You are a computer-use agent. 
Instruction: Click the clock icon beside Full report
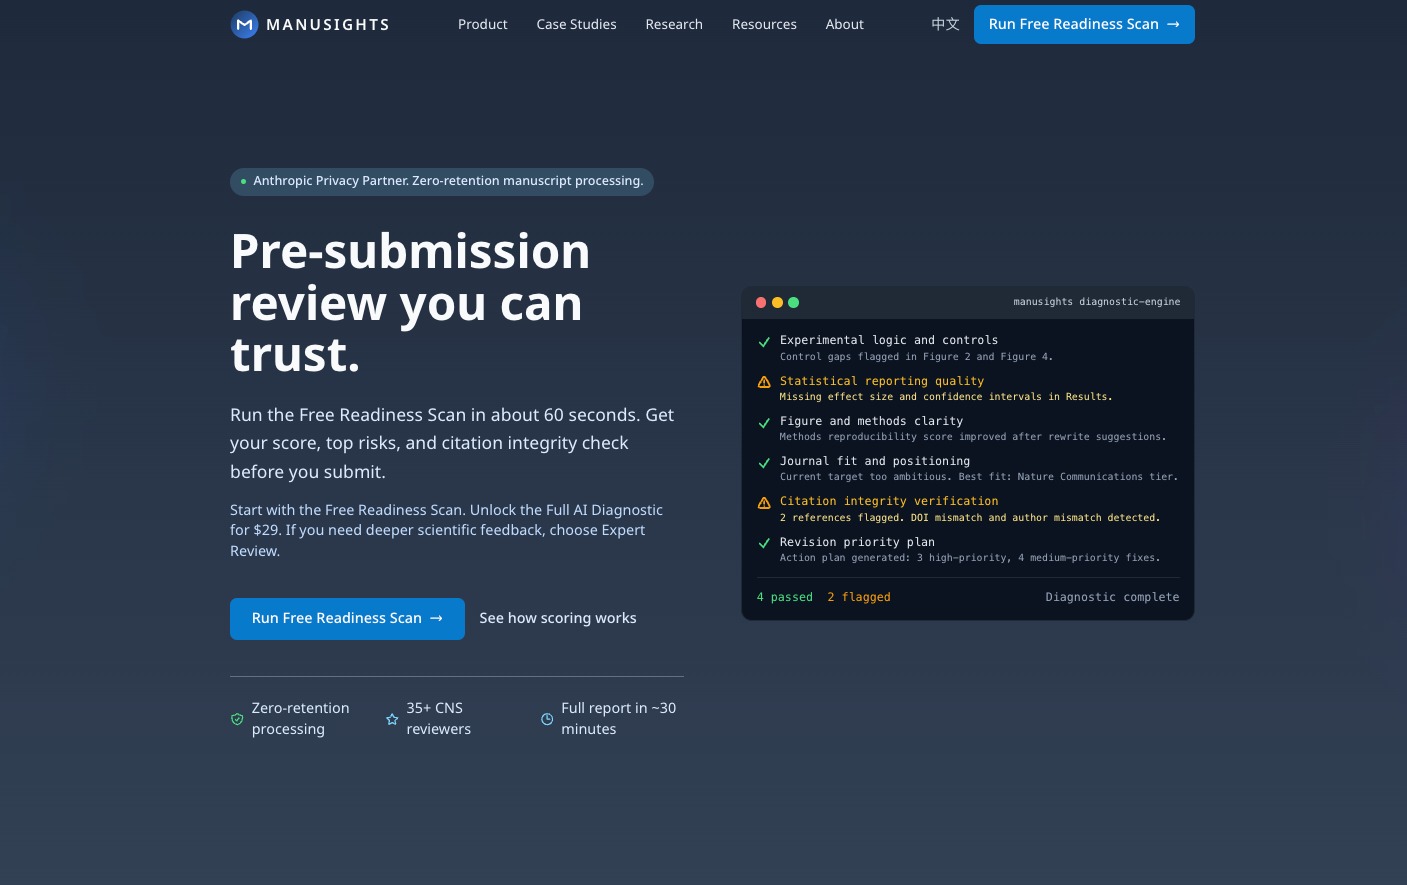coord(547,719)
